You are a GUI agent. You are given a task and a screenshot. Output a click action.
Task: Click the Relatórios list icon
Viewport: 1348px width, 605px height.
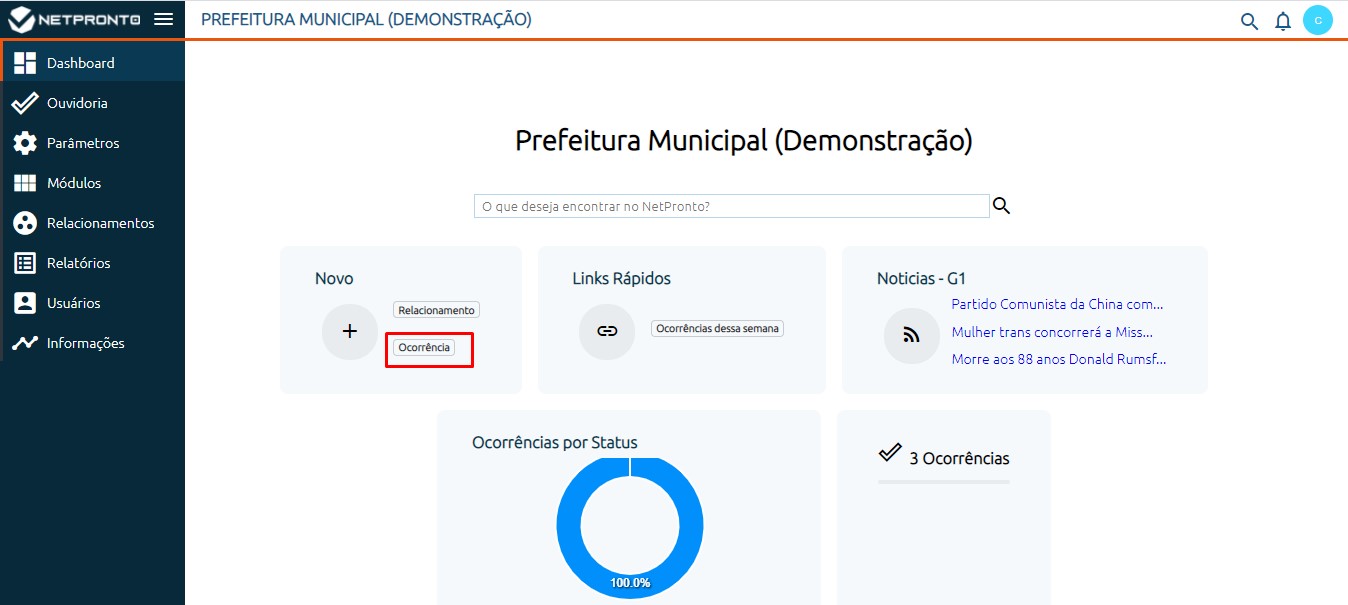[25, 263]
